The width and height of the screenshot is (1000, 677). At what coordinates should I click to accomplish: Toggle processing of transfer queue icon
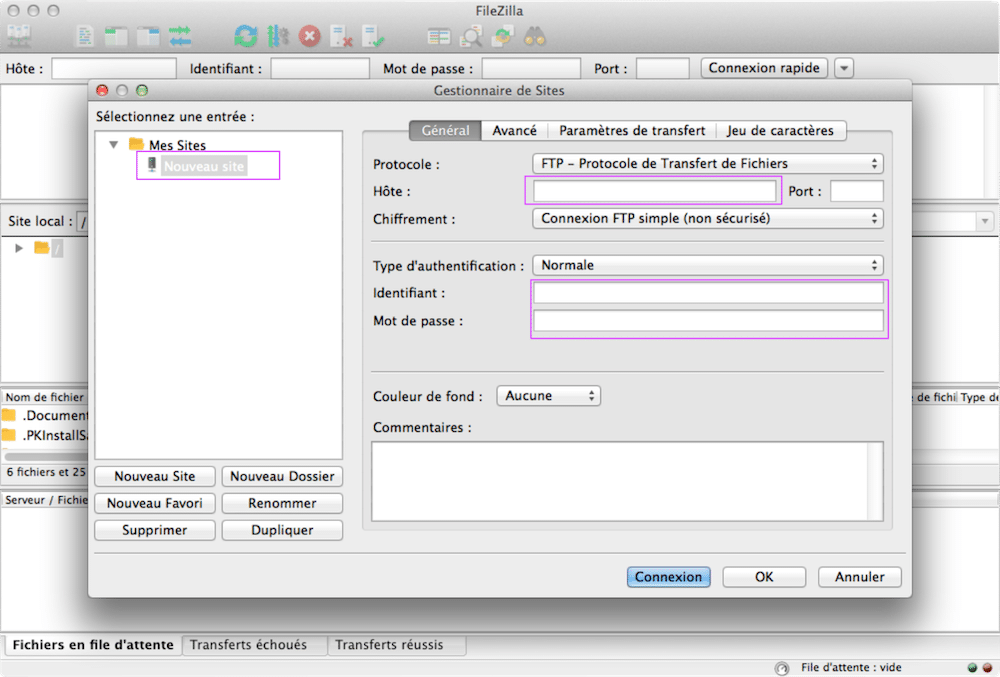[278, 36]
